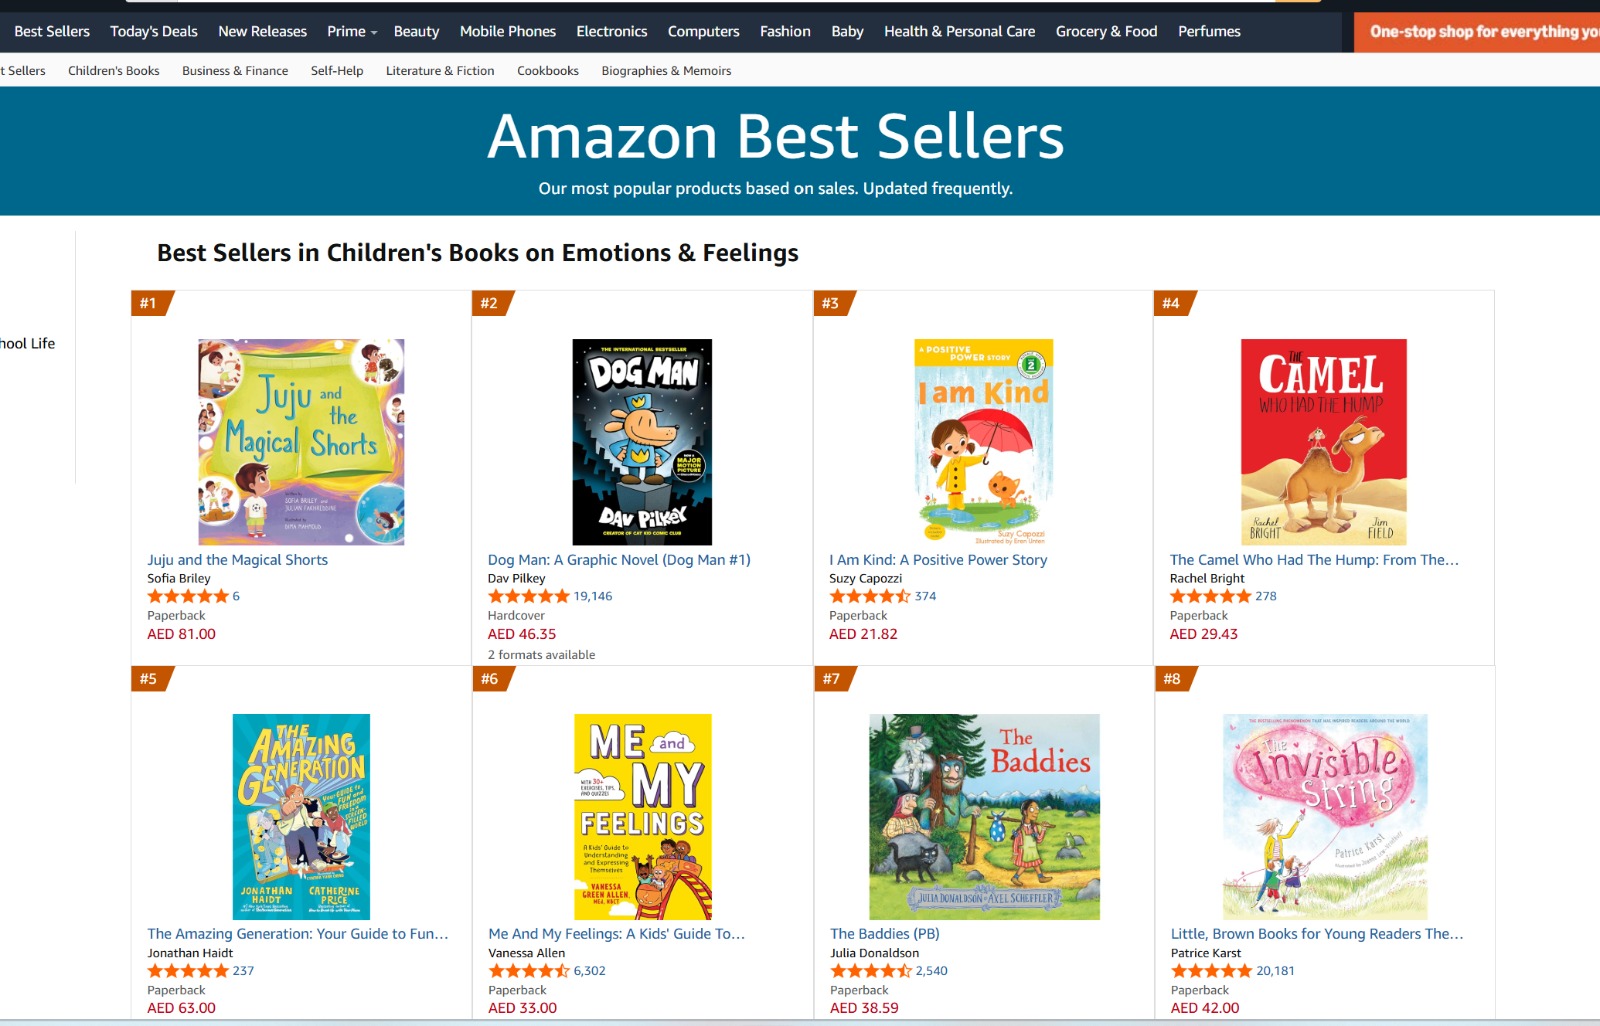Click the Dog Man book cover
1600x1026 pixels.
point(642,442)
